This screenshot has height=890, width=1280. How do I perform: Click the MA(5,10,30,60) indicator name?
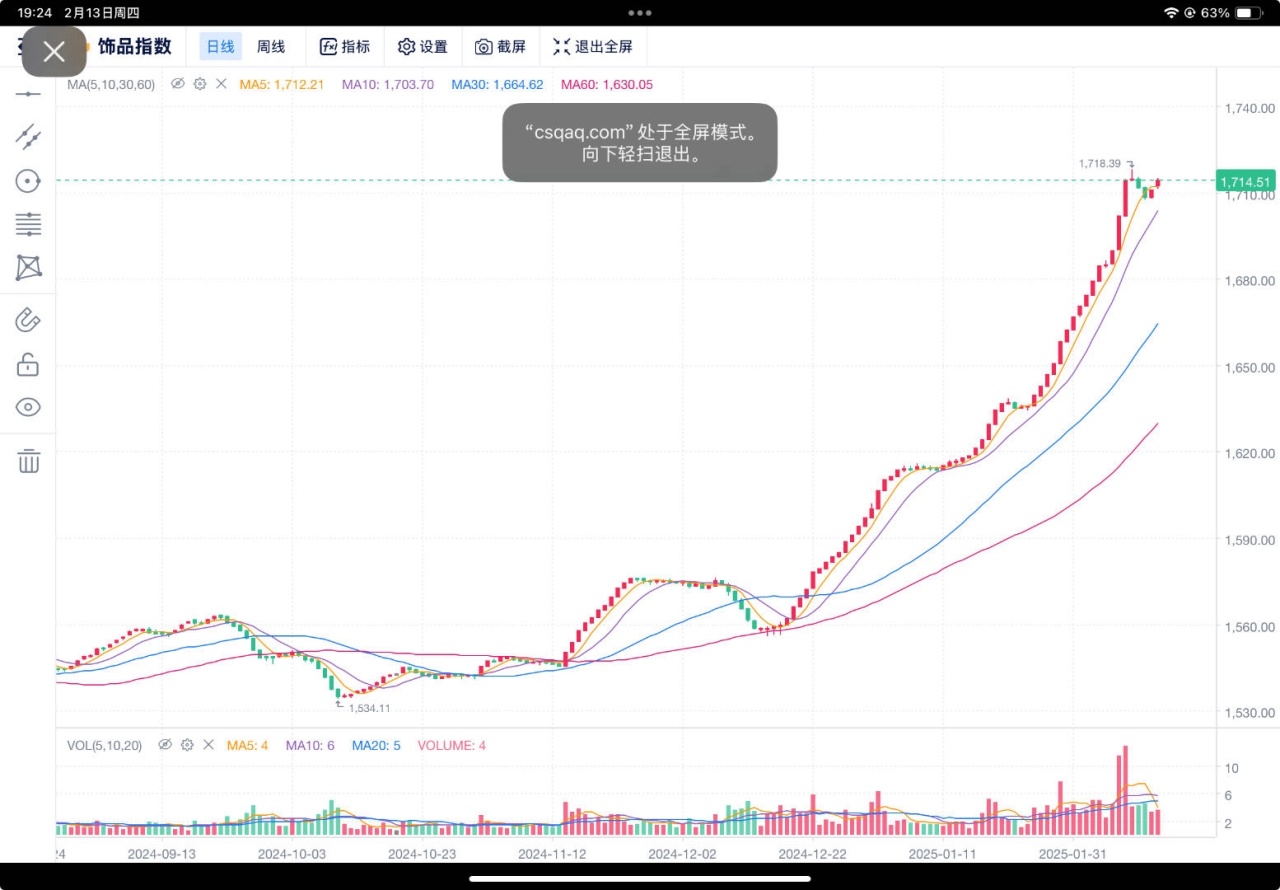111,84
